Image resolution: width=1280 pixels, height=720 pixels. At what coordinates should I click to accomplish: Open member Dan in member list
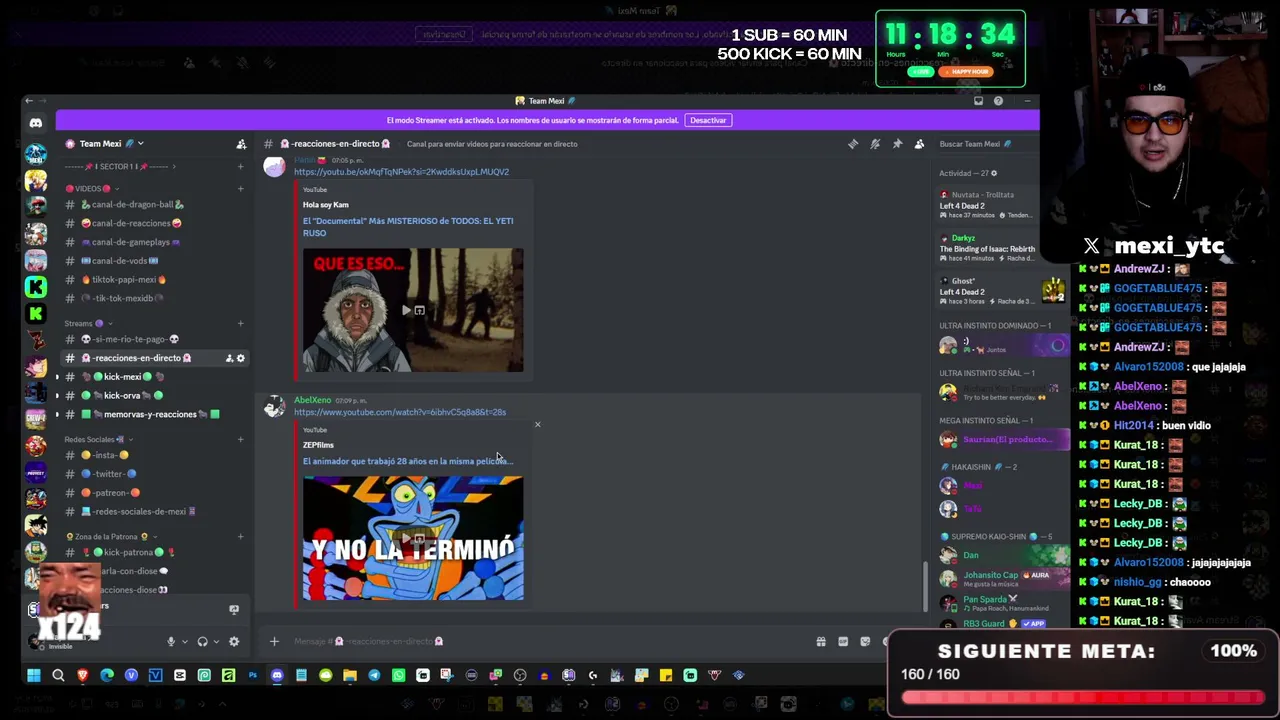coord(1002,556)
